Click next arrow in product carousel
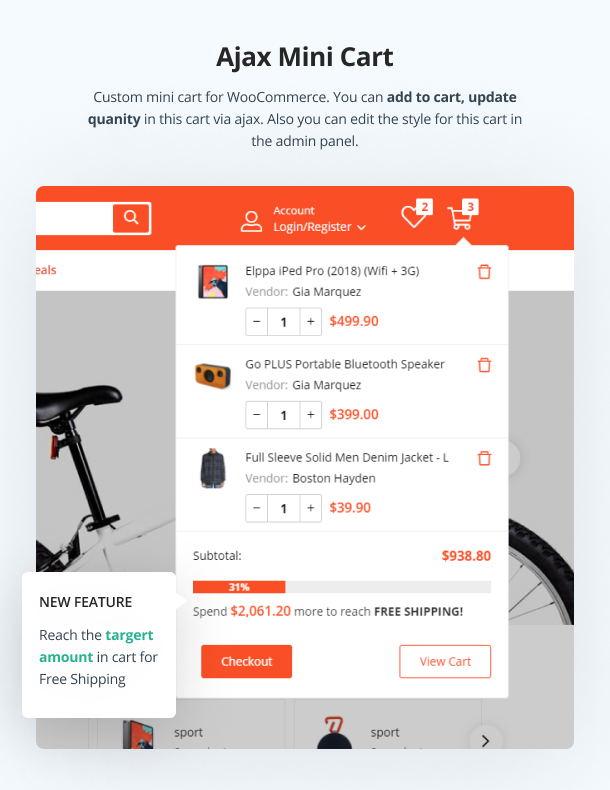610x790 pixels. pos(485,741)
